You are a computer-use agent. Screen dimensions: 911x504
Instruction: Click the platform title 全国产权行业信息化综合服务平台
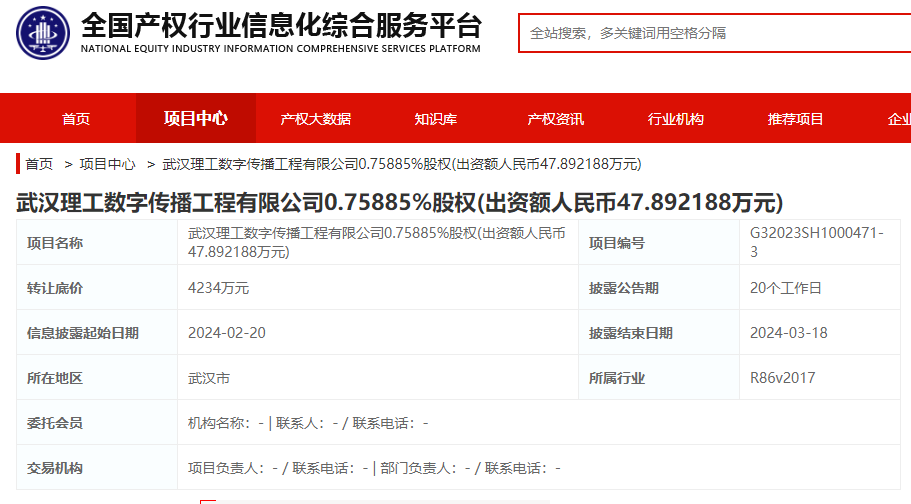pos(282,26)
